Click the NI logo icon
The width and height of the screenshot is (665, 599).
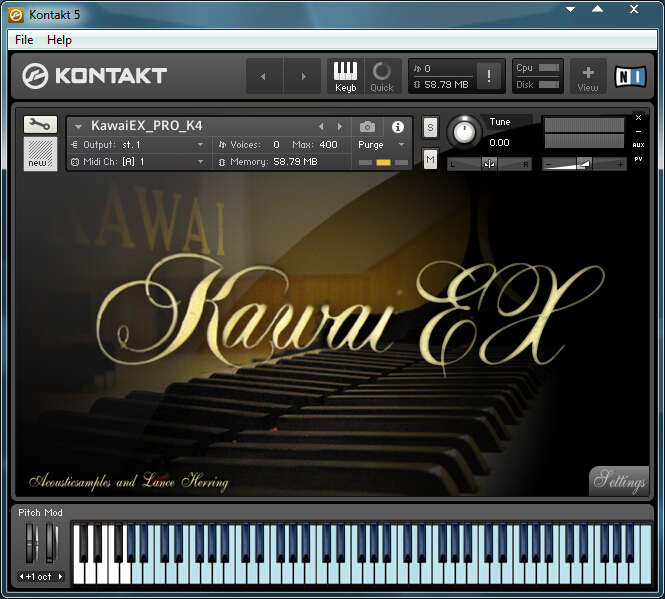point(631,77)
